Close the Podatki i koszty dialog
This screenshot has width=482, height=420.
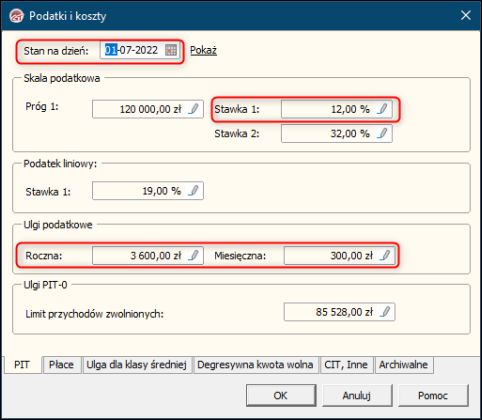tap(466, 15)
